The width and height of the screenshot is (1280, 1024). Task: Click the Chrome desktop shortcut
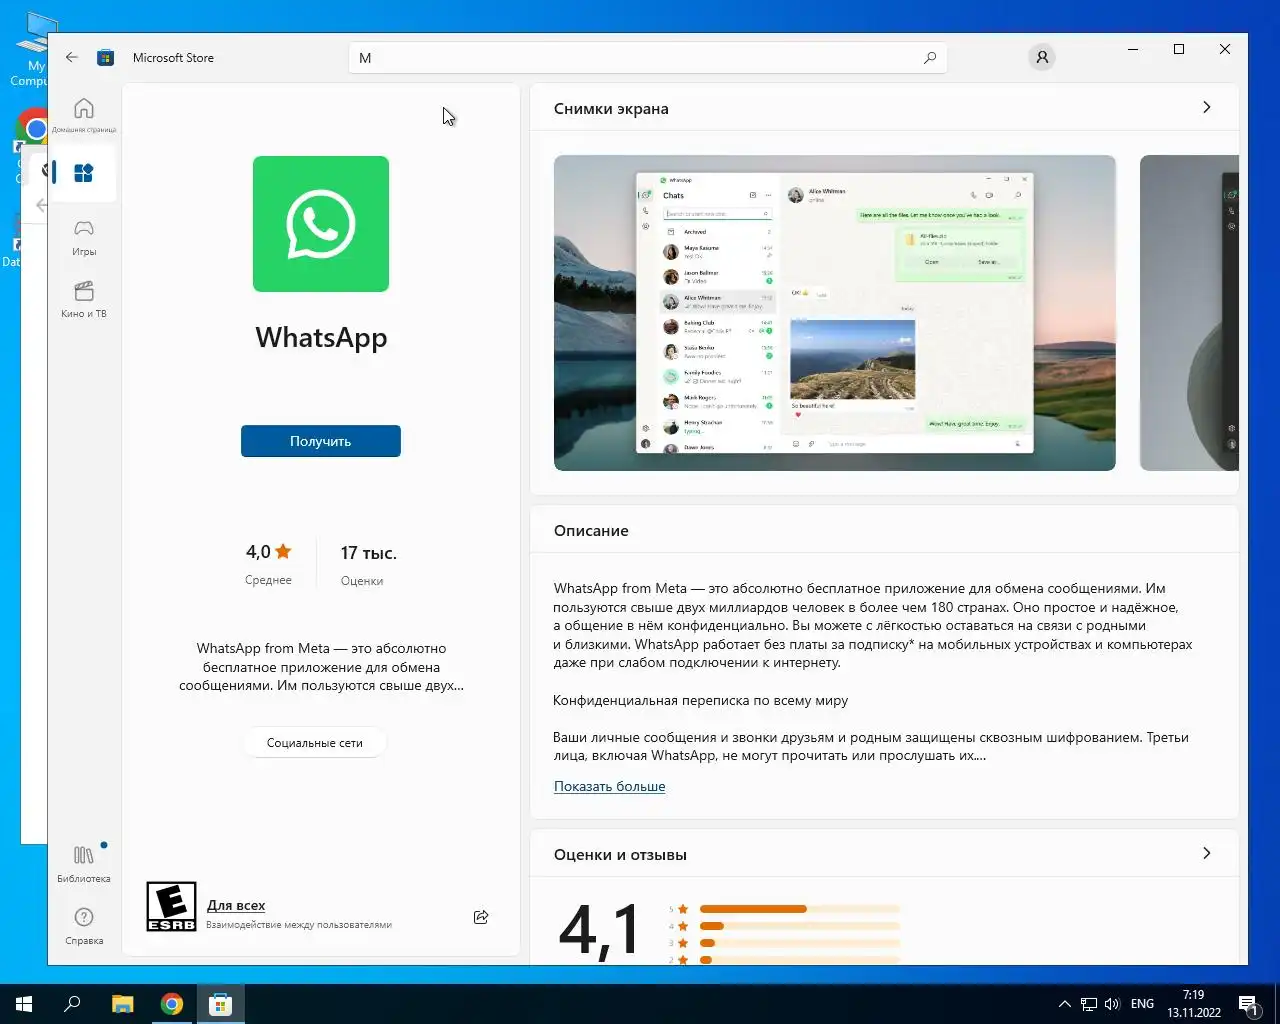click(33, 128)
